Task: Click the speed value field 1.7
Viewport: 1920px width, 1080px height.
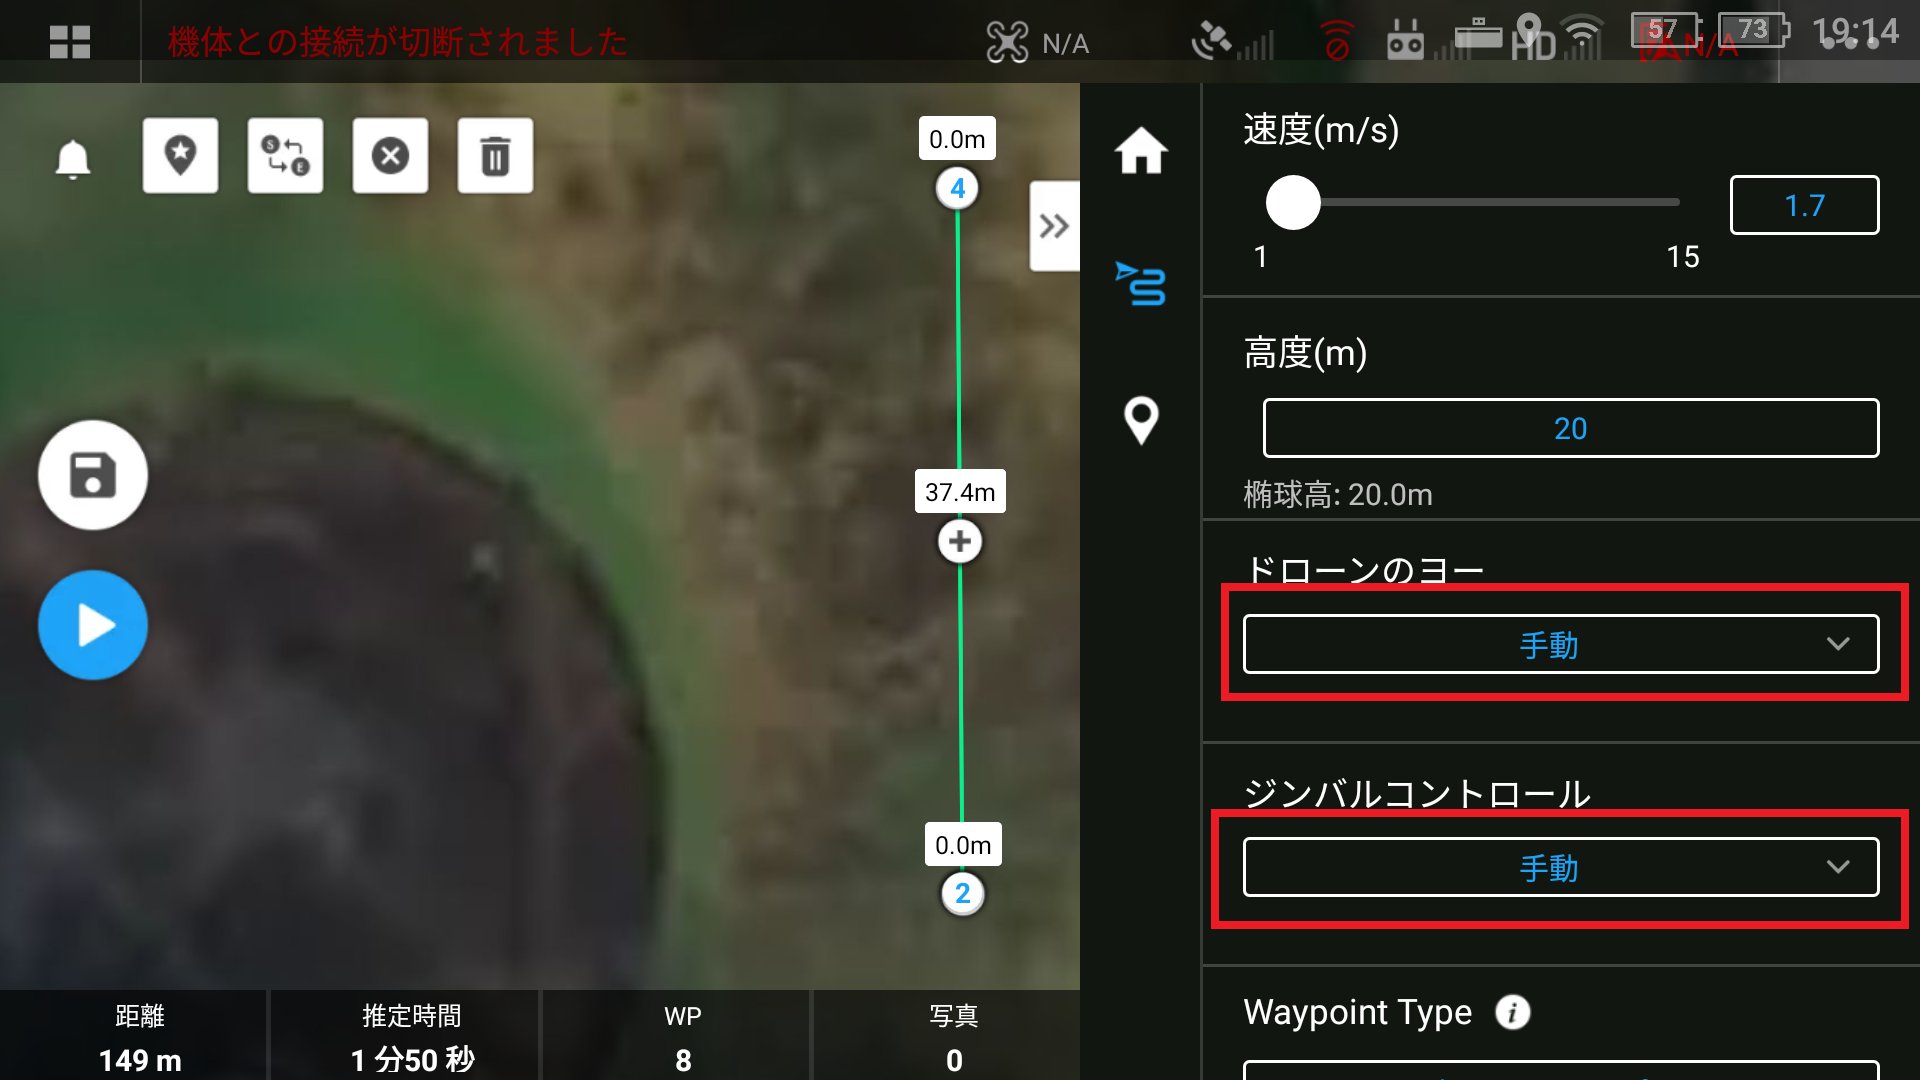Action: pos(1804,205)
